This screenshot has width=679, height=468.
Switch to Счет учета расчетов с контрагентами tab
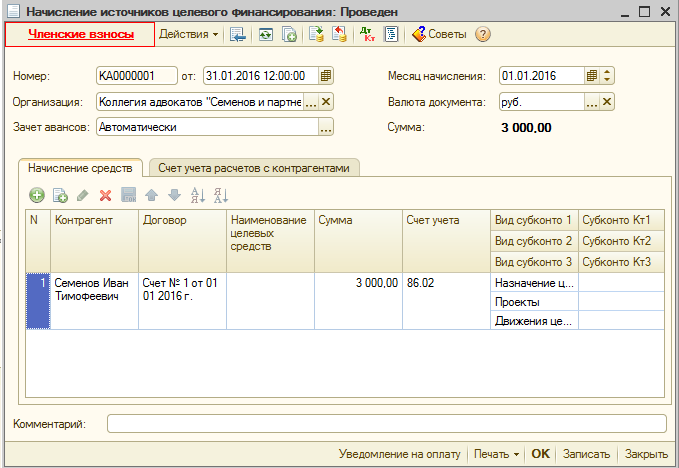coord(254,168)
